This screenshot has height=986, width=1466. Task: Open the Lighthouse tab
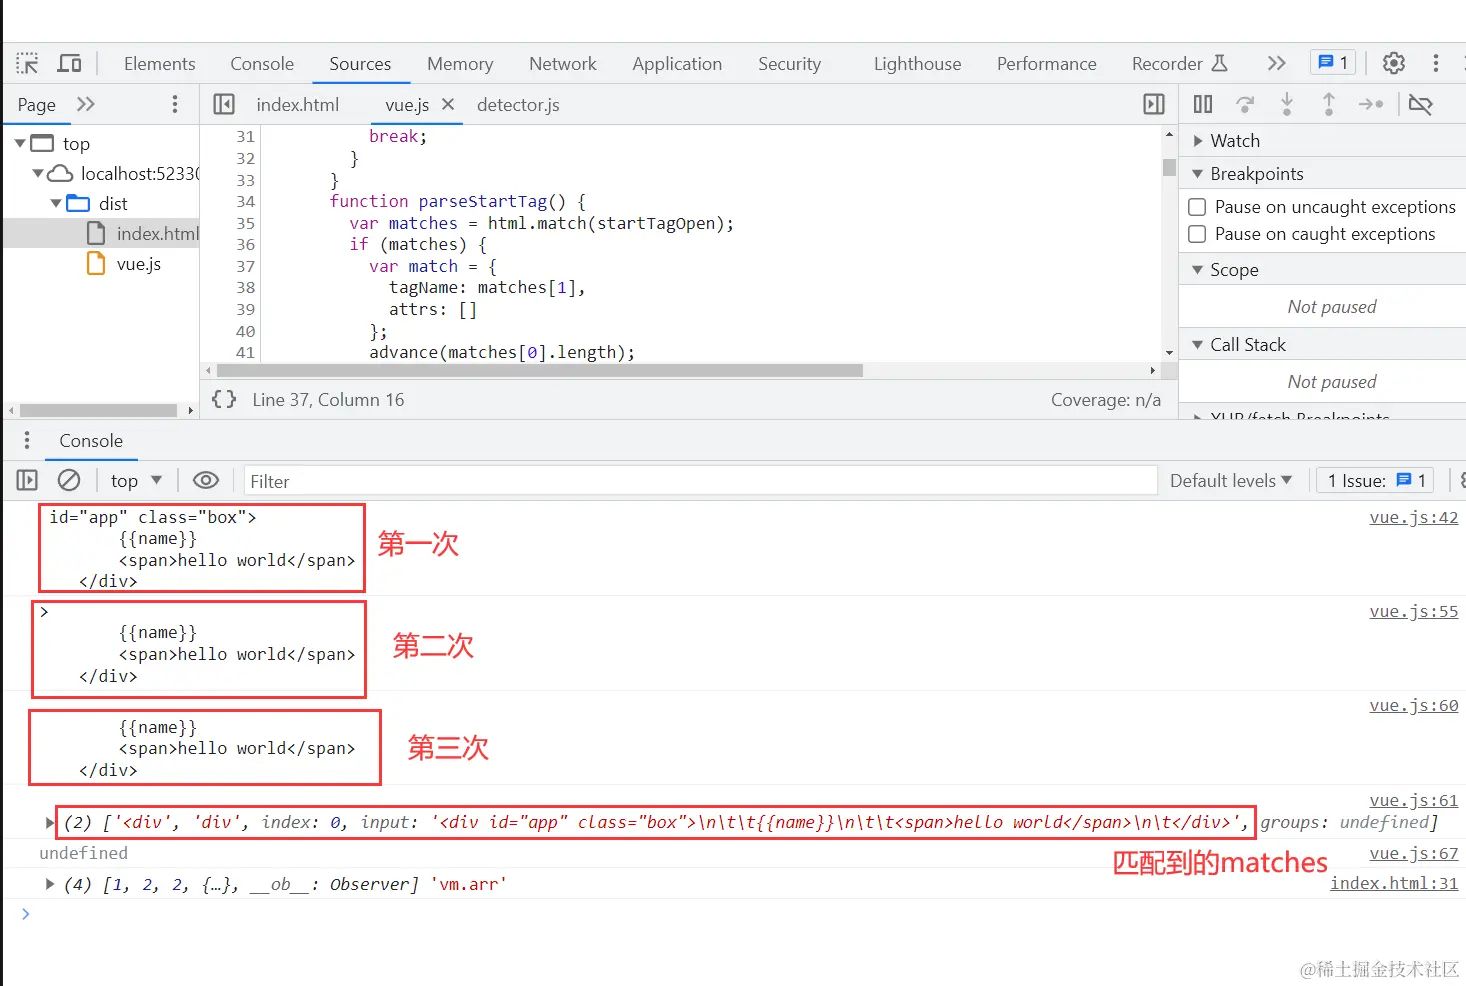coord(917,63)
